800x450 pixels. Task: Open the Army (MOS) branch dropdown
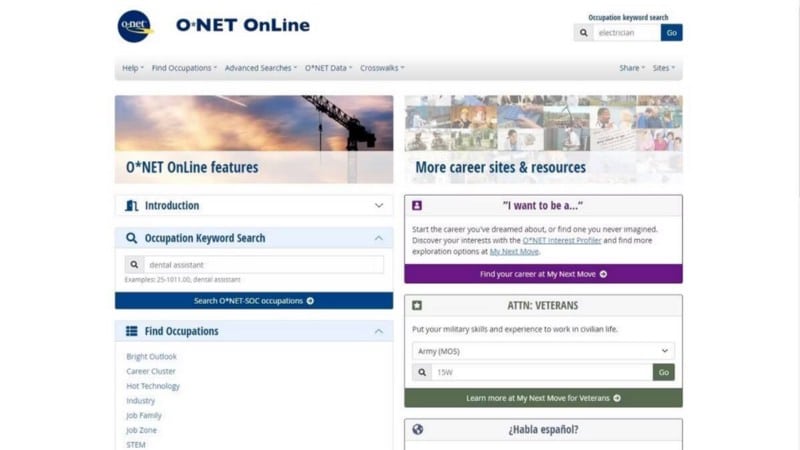(x=543, y=351)
